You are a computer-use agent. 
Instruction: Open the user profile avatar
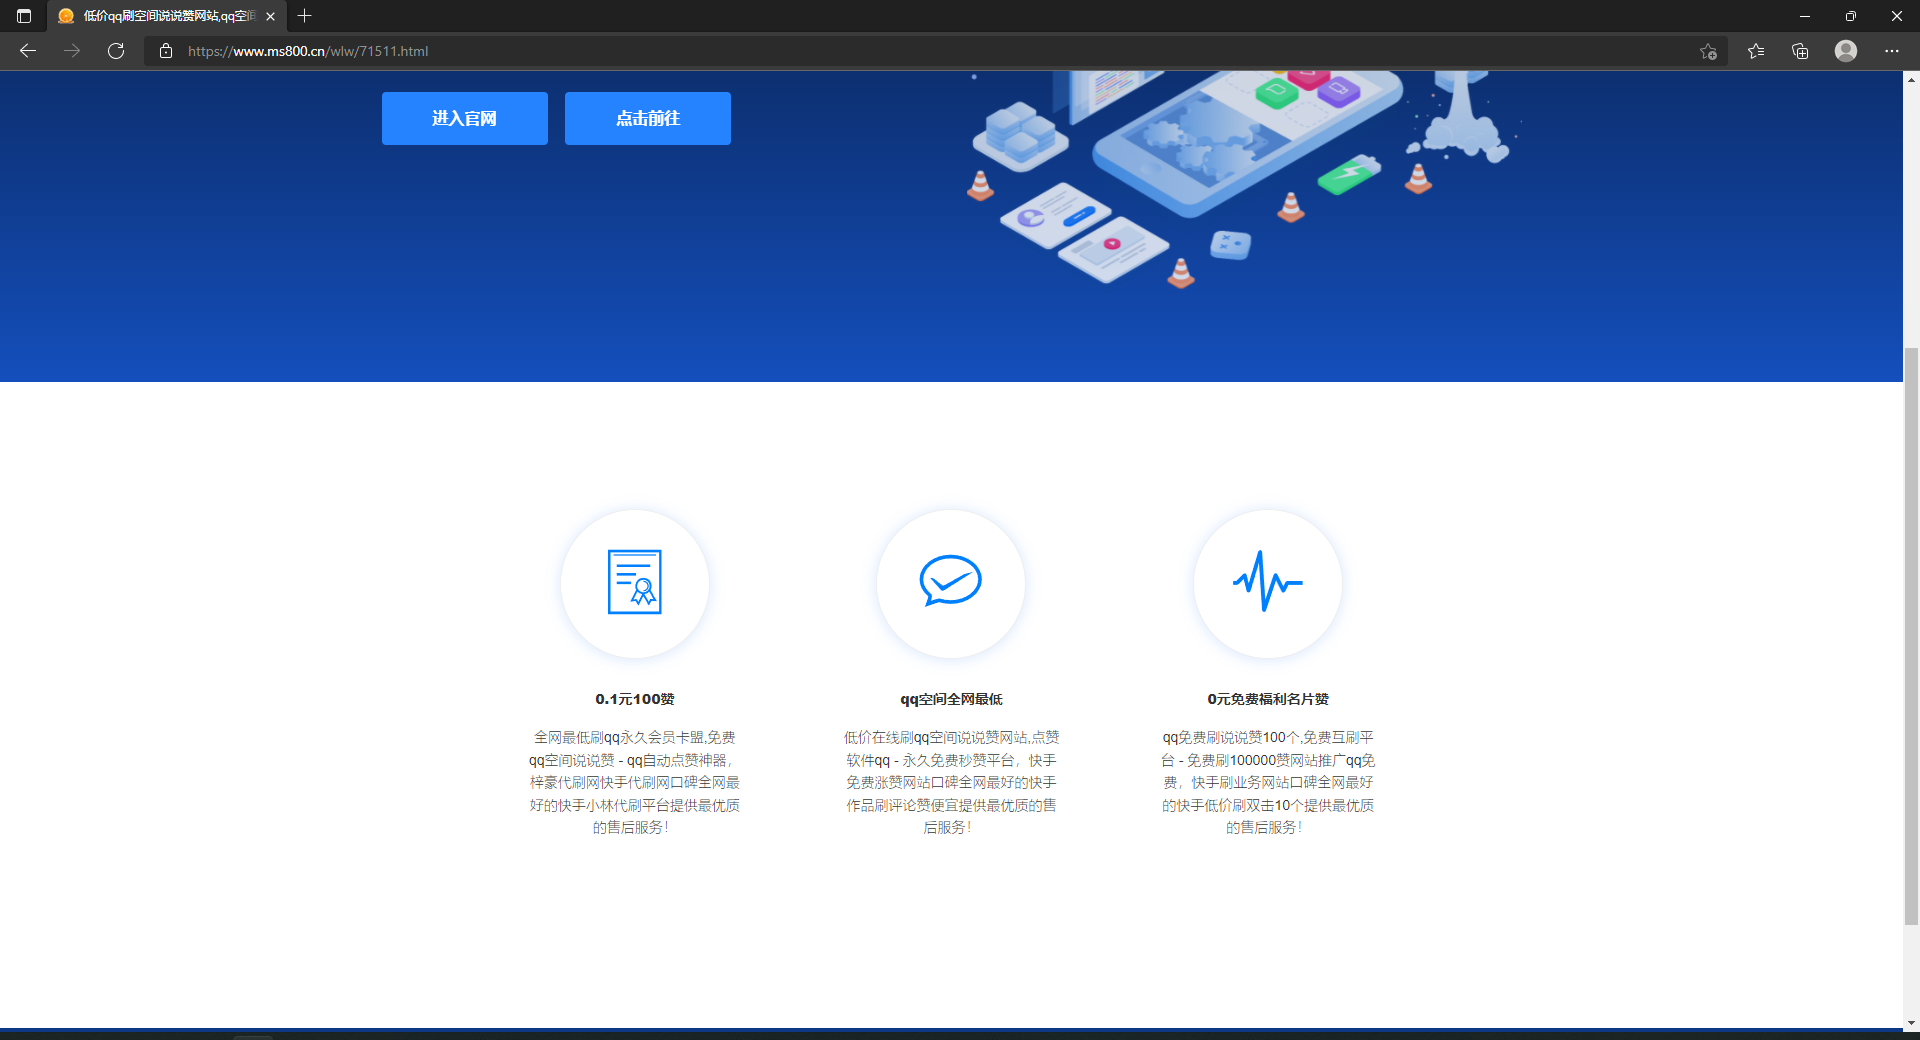(x=1846, y=51)
